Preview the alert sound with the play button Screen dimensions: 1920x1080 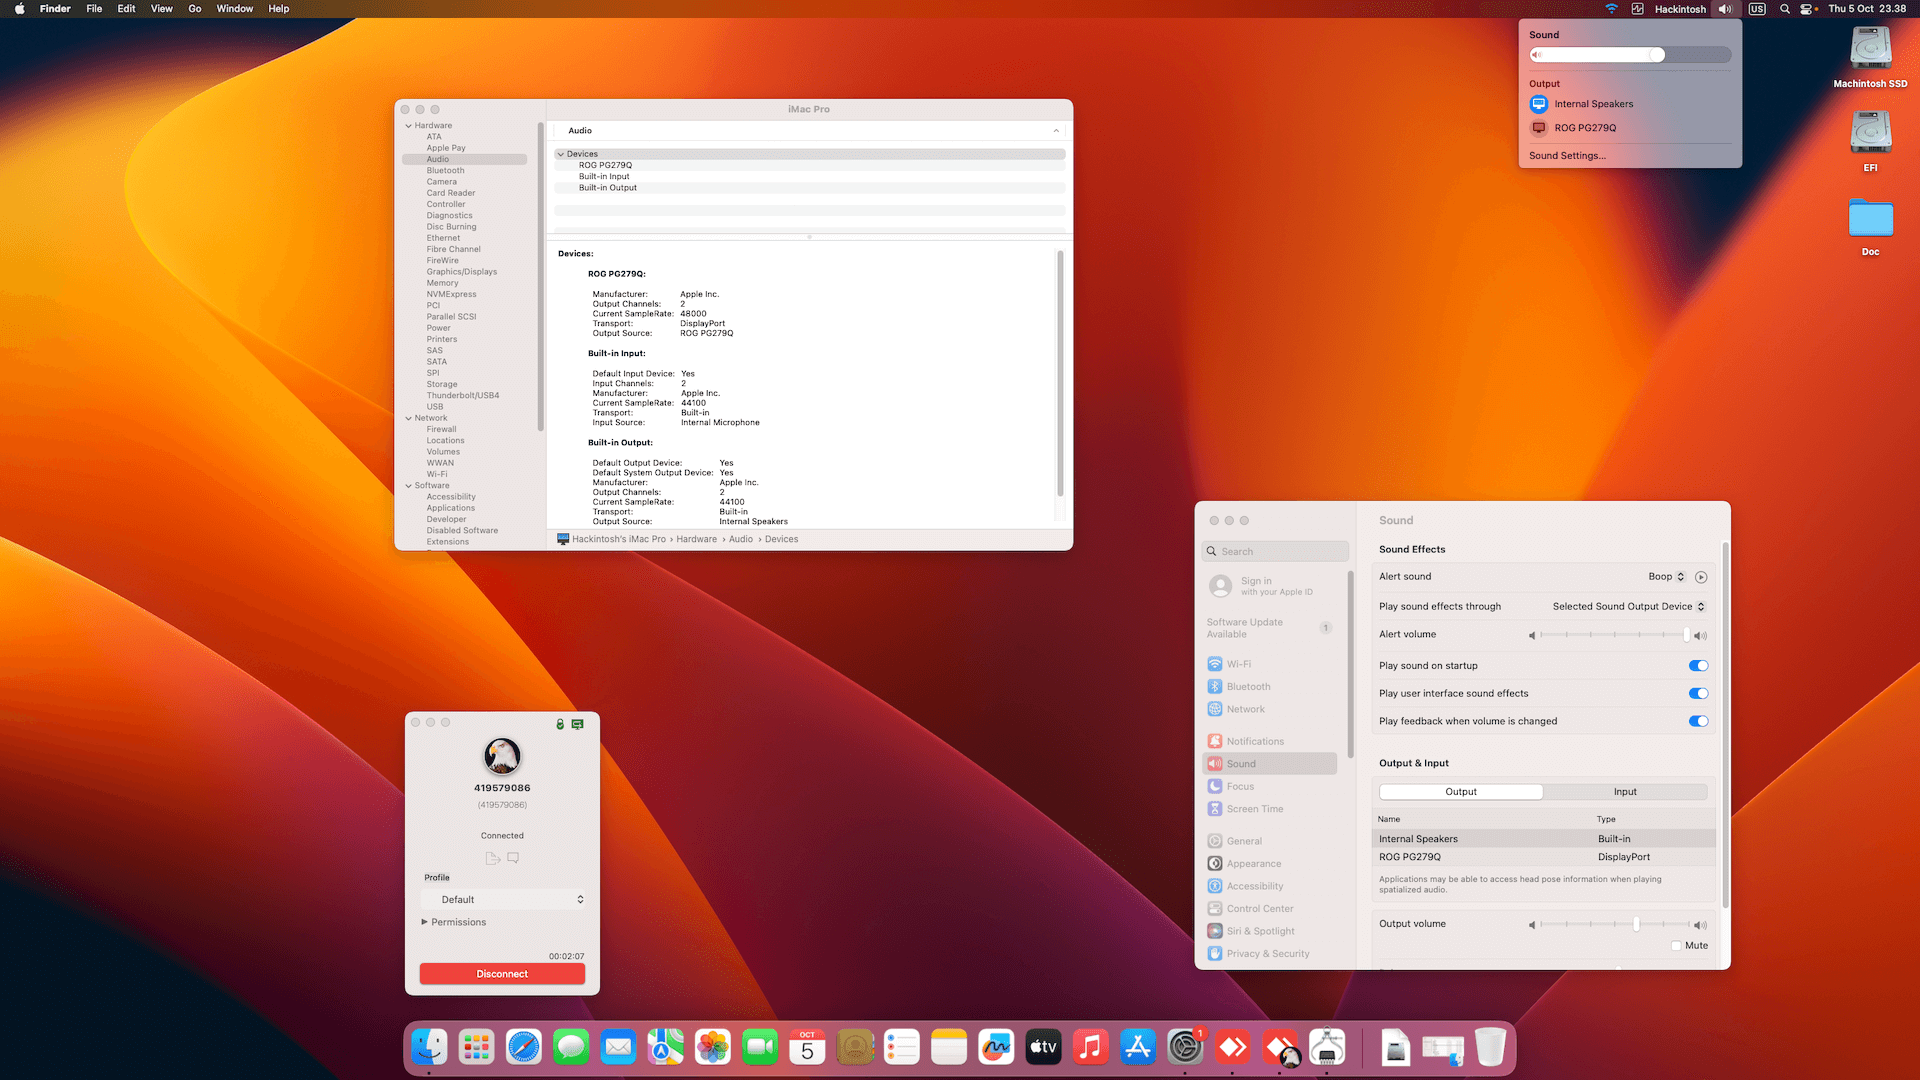coord(1701,577)
